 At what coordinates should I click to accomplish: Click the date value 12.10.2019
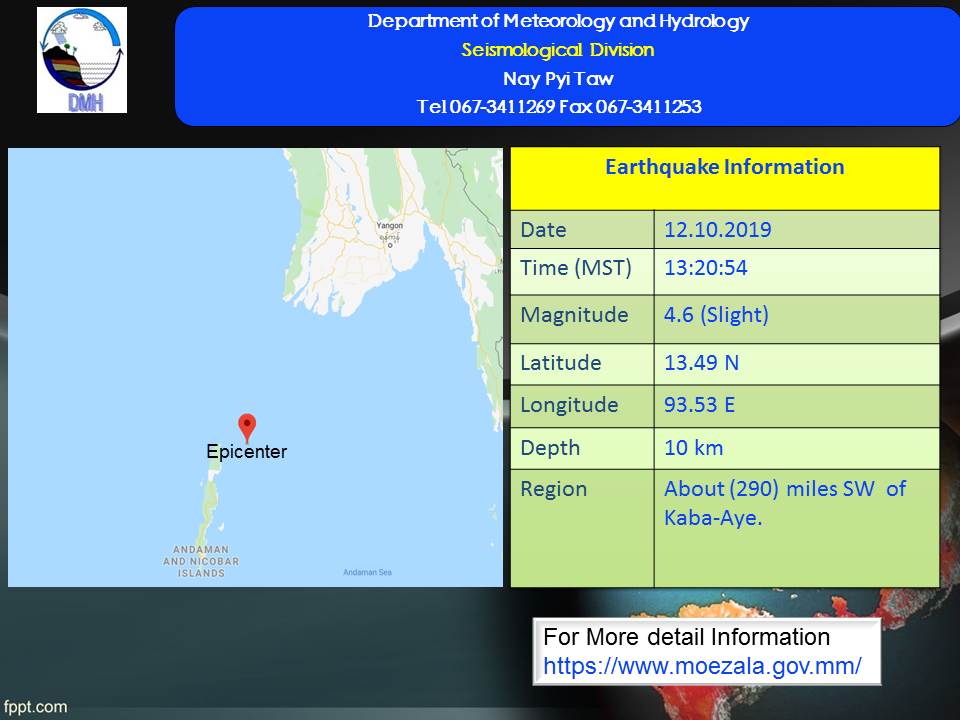coord(717,230)
